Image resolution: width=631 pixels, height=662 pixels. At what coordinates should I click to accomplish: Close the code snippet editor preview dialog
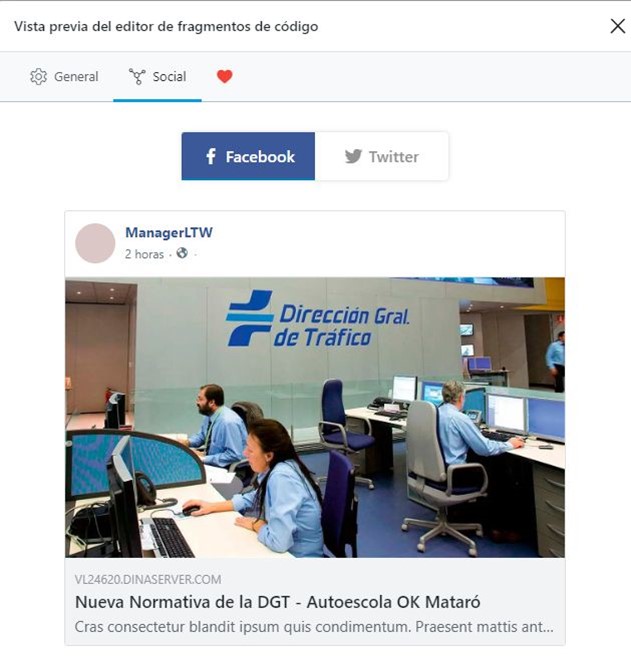pyautogui.click(x=617, y=26)
